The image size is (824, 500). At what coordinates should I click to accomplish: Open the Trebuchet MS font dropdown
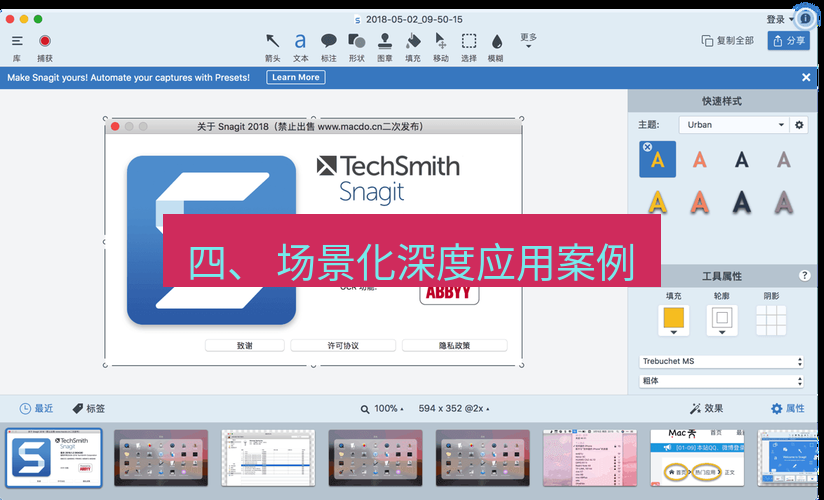tap(721, 362)
